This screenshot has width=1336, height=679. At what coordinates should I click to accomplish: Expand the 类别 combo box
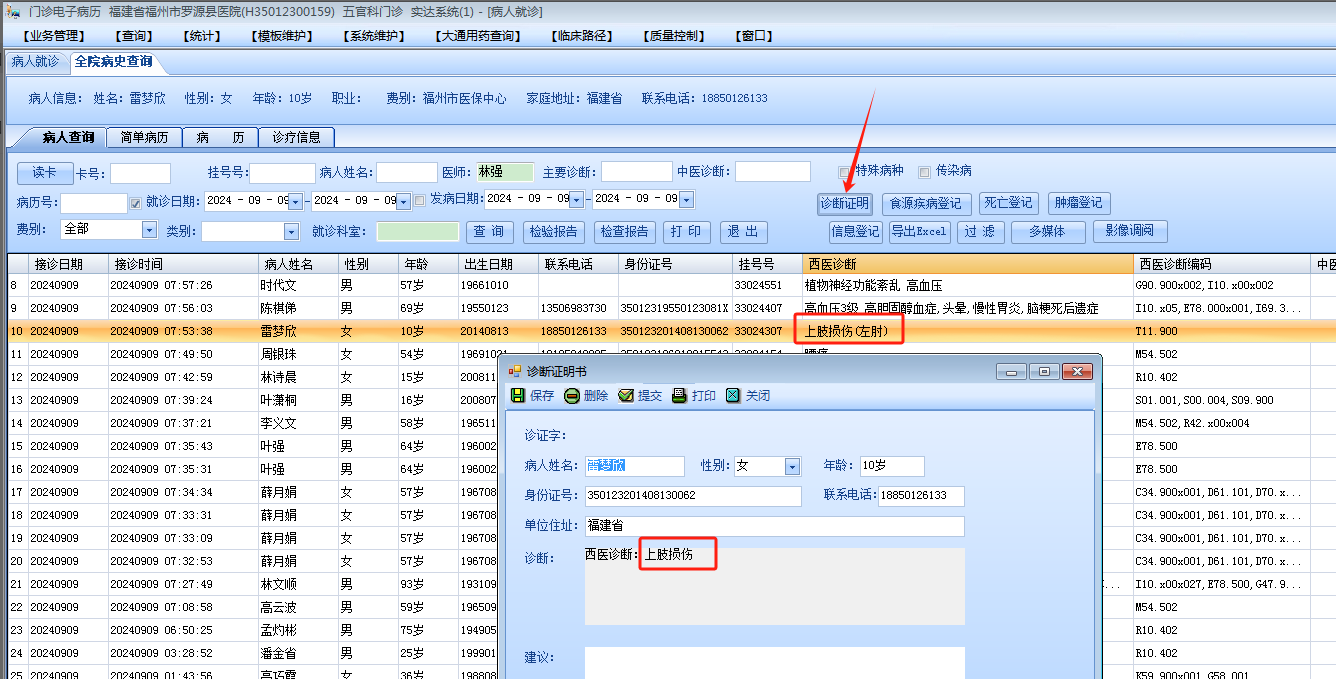click(291, 232)
